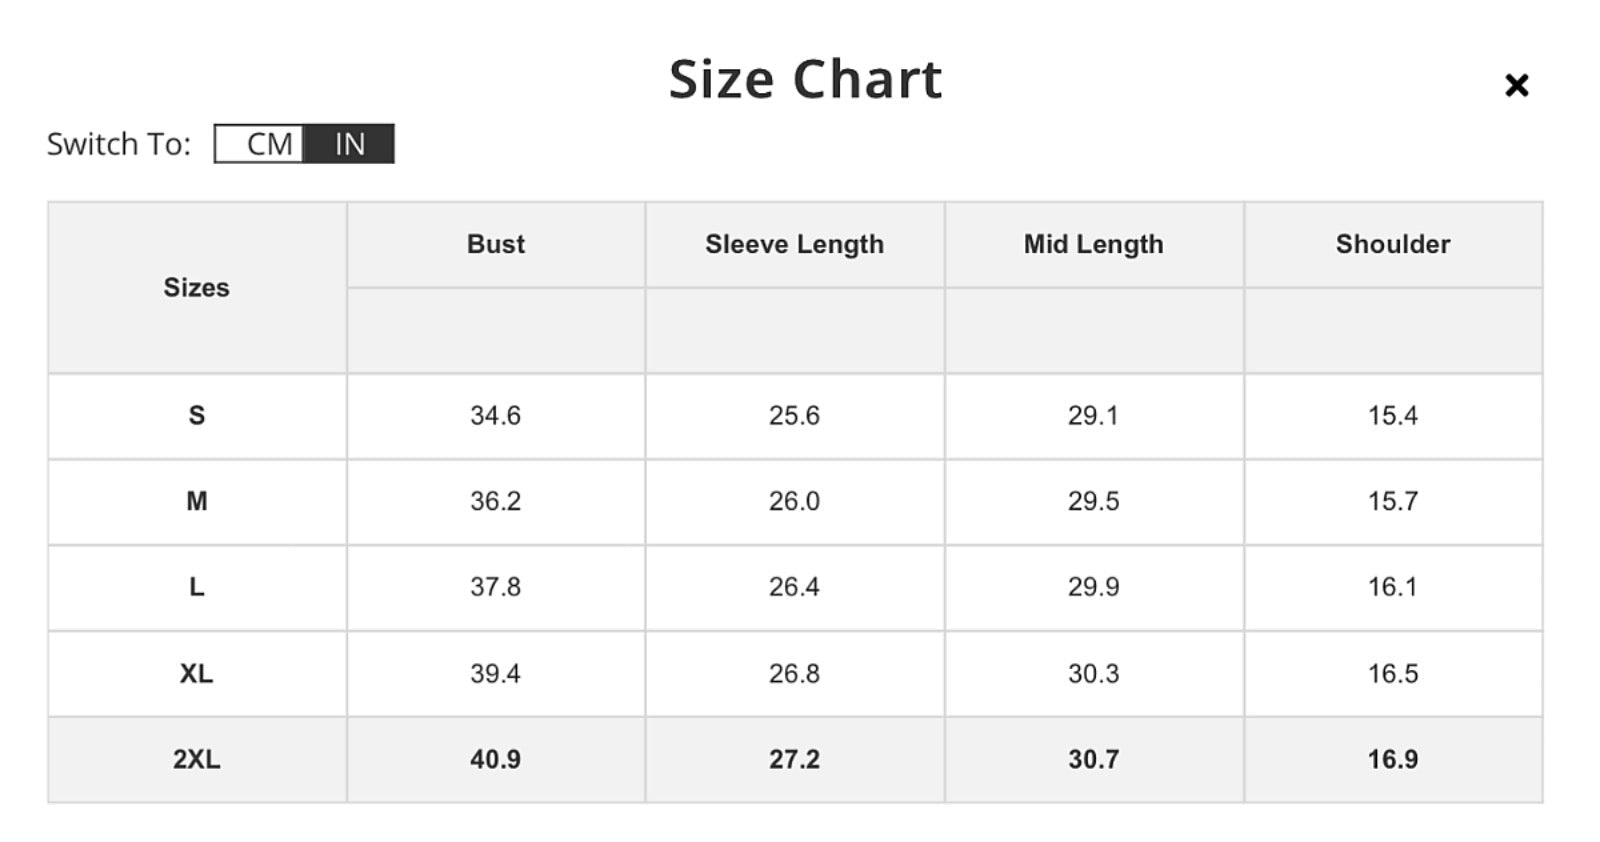
Task: Close the Size Chart dialog
Action: point(1516,85)
